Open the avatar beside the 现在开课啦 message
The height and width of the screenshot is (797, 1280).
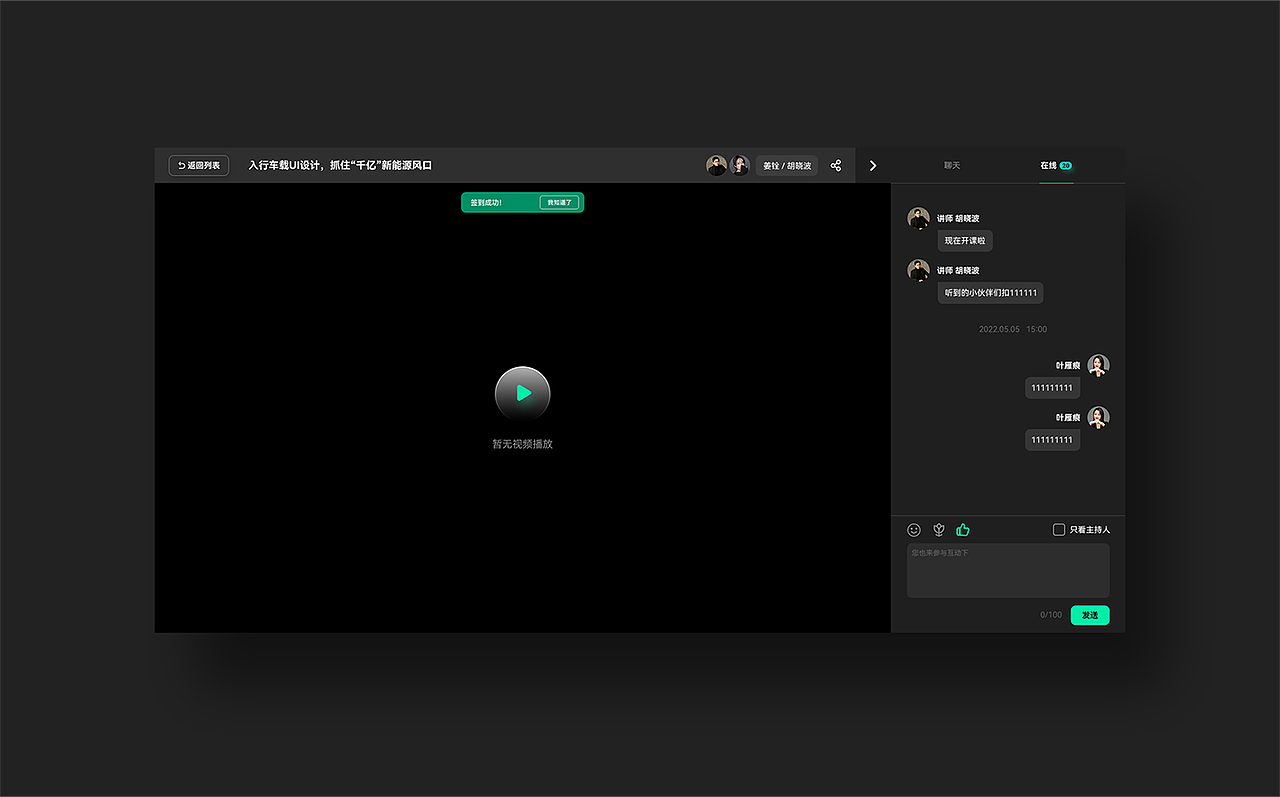tap(918, 218)
